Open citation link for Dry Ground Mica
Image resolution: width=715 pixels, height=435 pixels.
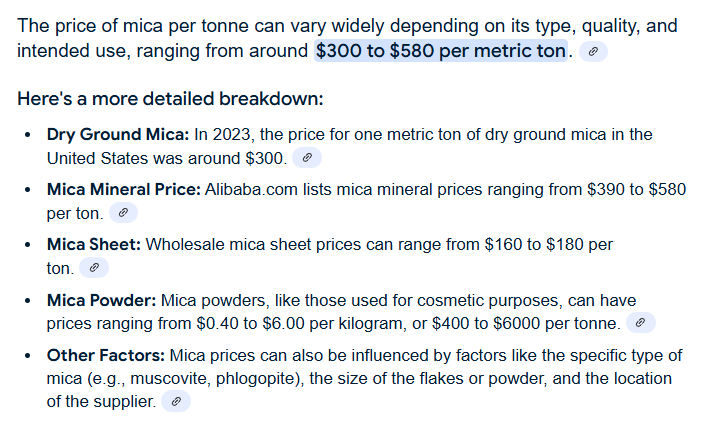coord(307,158)
